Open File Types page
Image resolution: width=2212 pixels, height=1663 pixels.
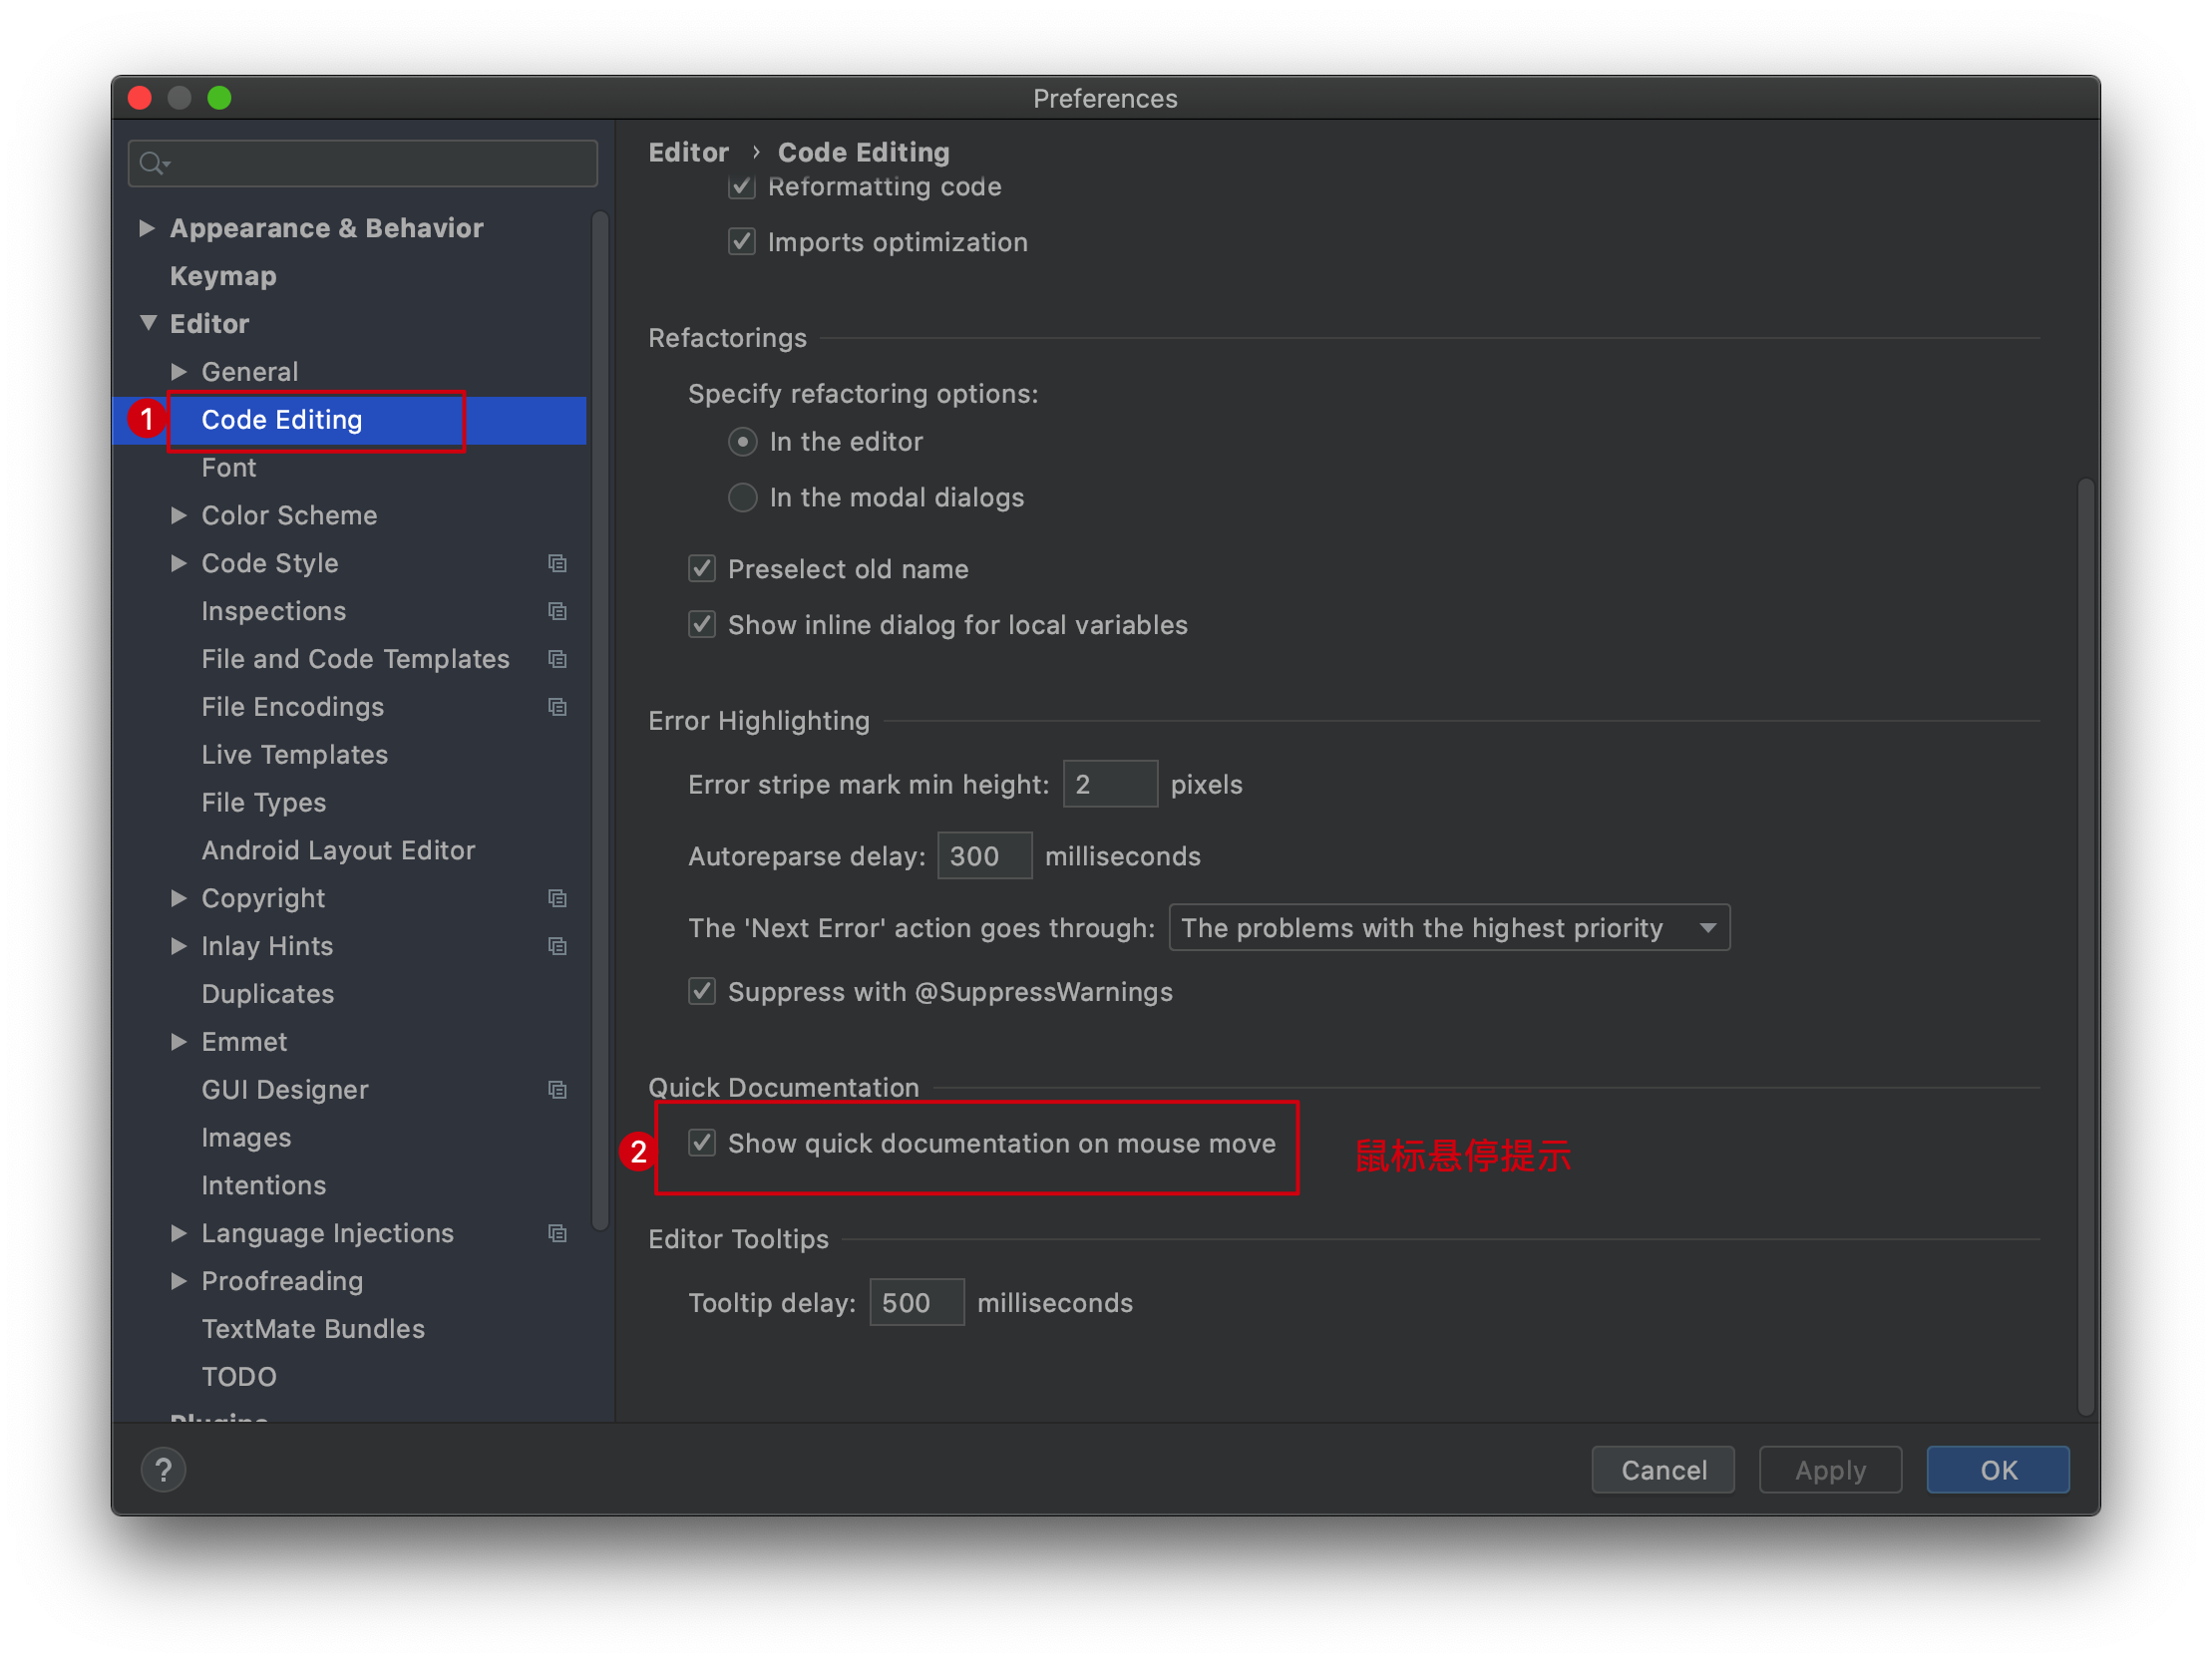[264, 804]
